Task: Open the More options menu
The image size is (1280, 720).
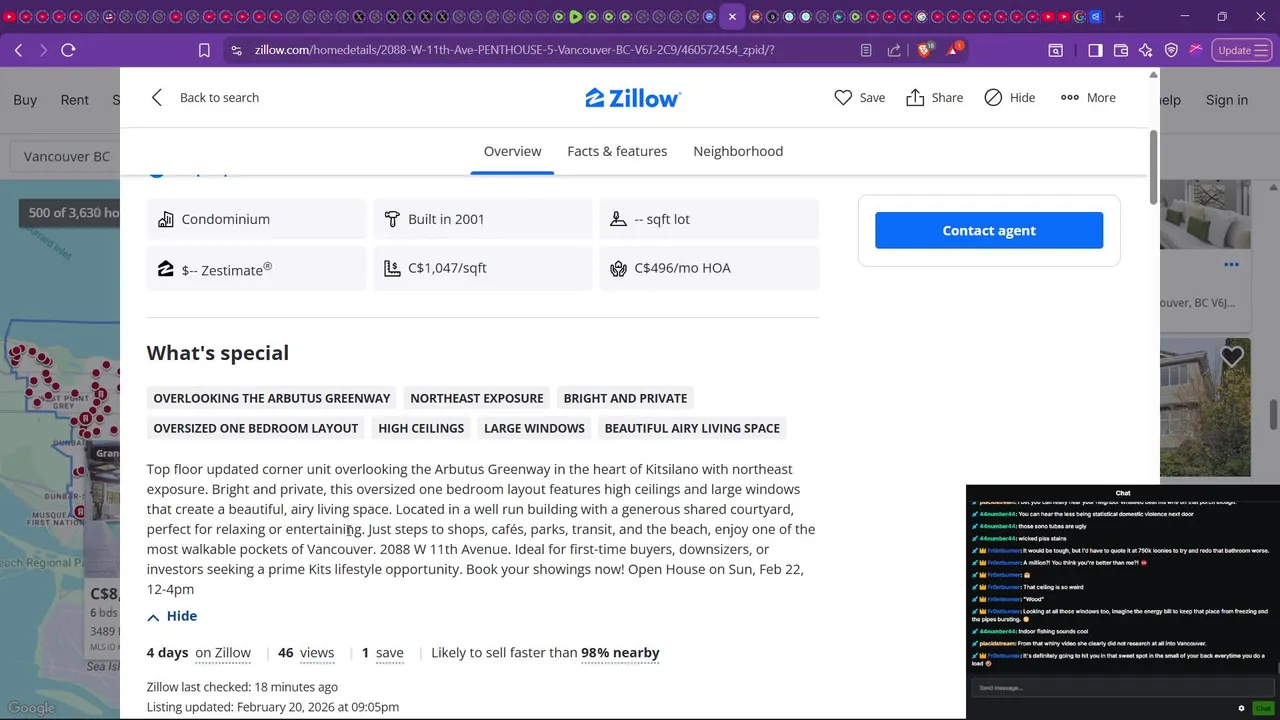Action: click(1088, 97)
